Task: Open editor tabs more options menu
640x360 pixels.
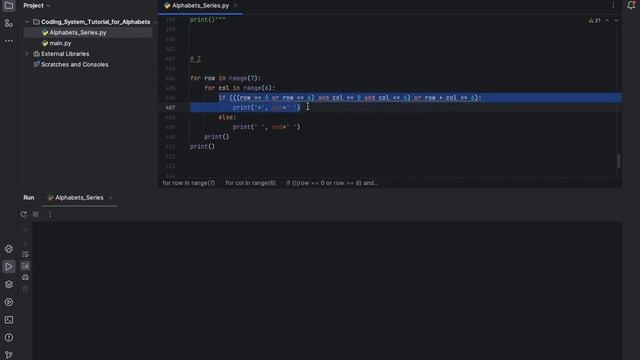Action: coord(613,5)
